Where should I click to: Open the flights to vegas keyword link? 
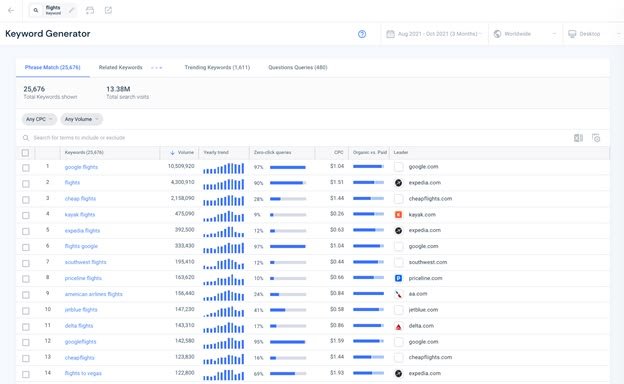(x=83, y=373)
